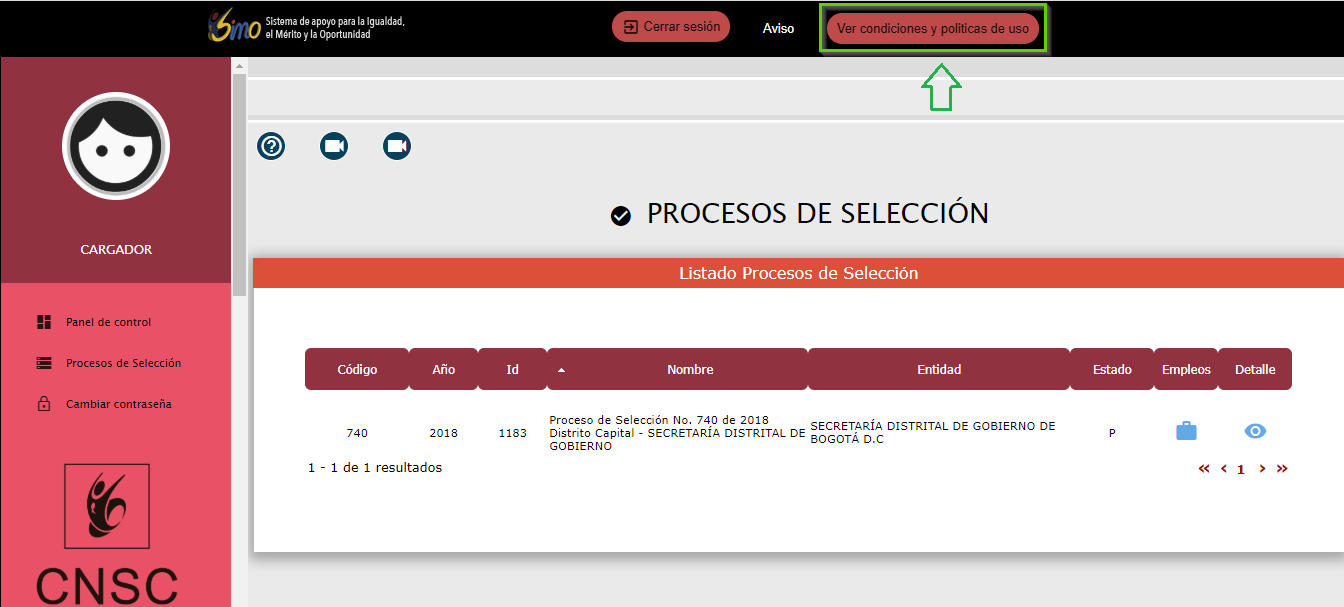The height and width of the screenshot is (607, 1344).
Task: View details with the eye icon
Action: click(1255, 431)
